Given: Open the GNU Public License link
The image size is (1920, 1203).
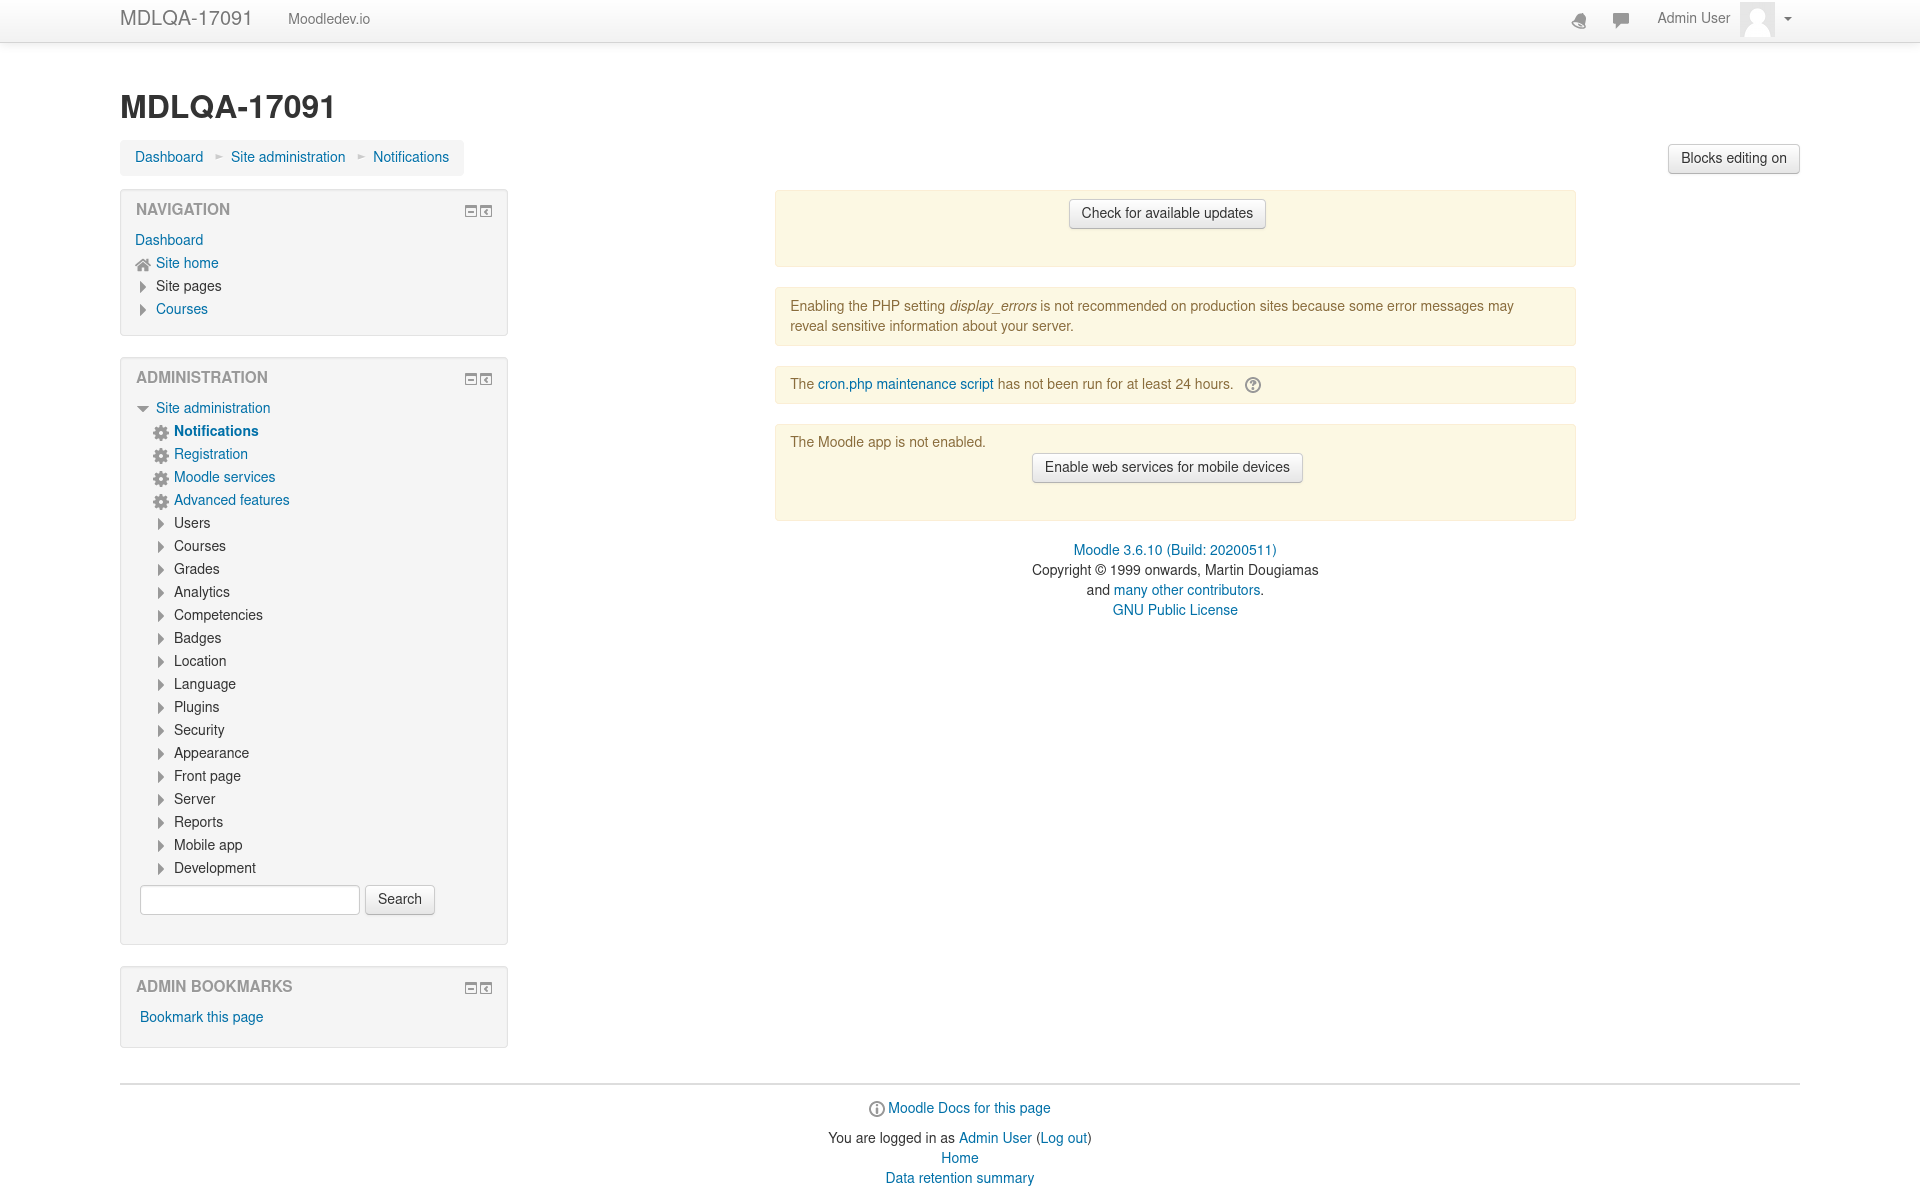Looking at the screenshot, I should (x=1175, y=610).
